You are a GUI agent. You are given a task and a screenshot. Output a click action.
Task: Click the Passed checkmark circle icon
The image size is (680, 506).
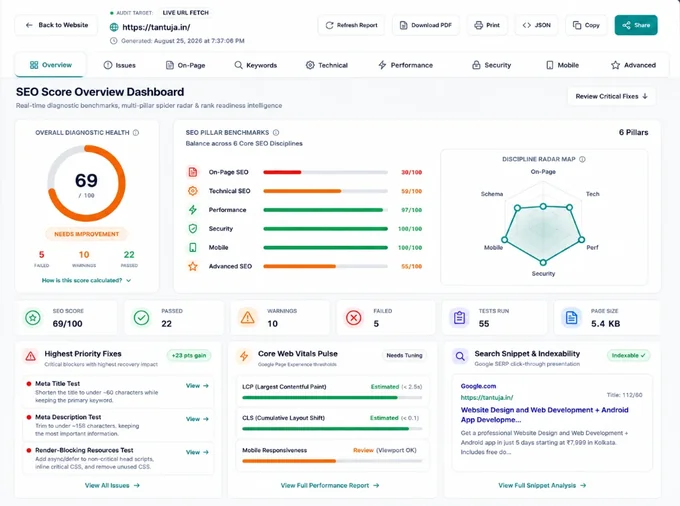[141, 318]
